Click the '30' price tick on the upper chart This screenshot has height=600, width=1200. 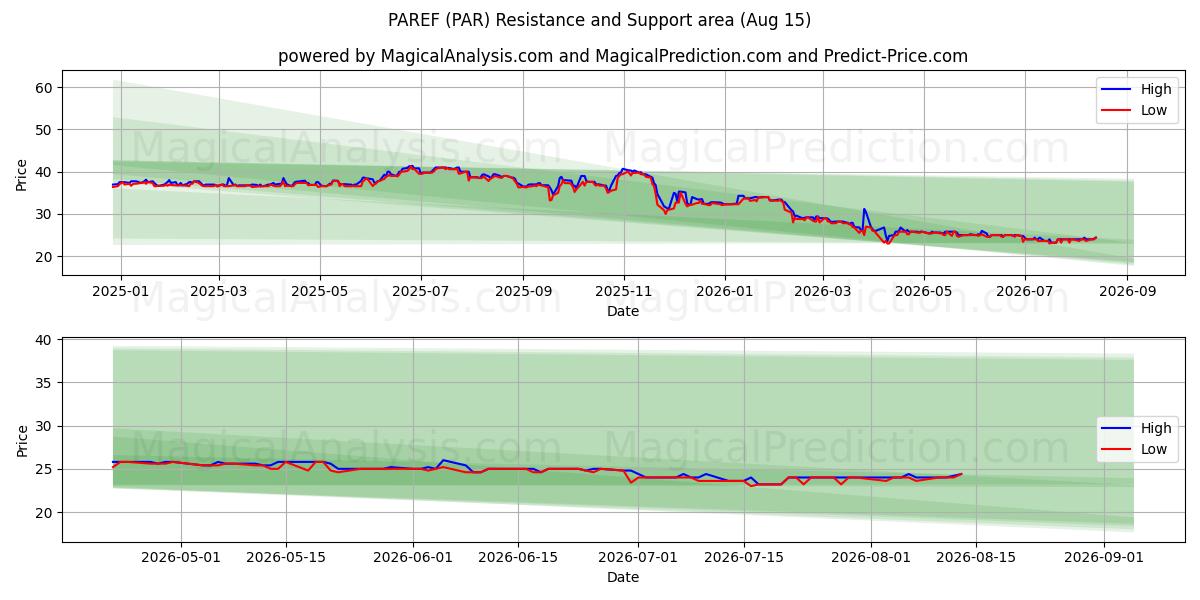coord(46,214)
